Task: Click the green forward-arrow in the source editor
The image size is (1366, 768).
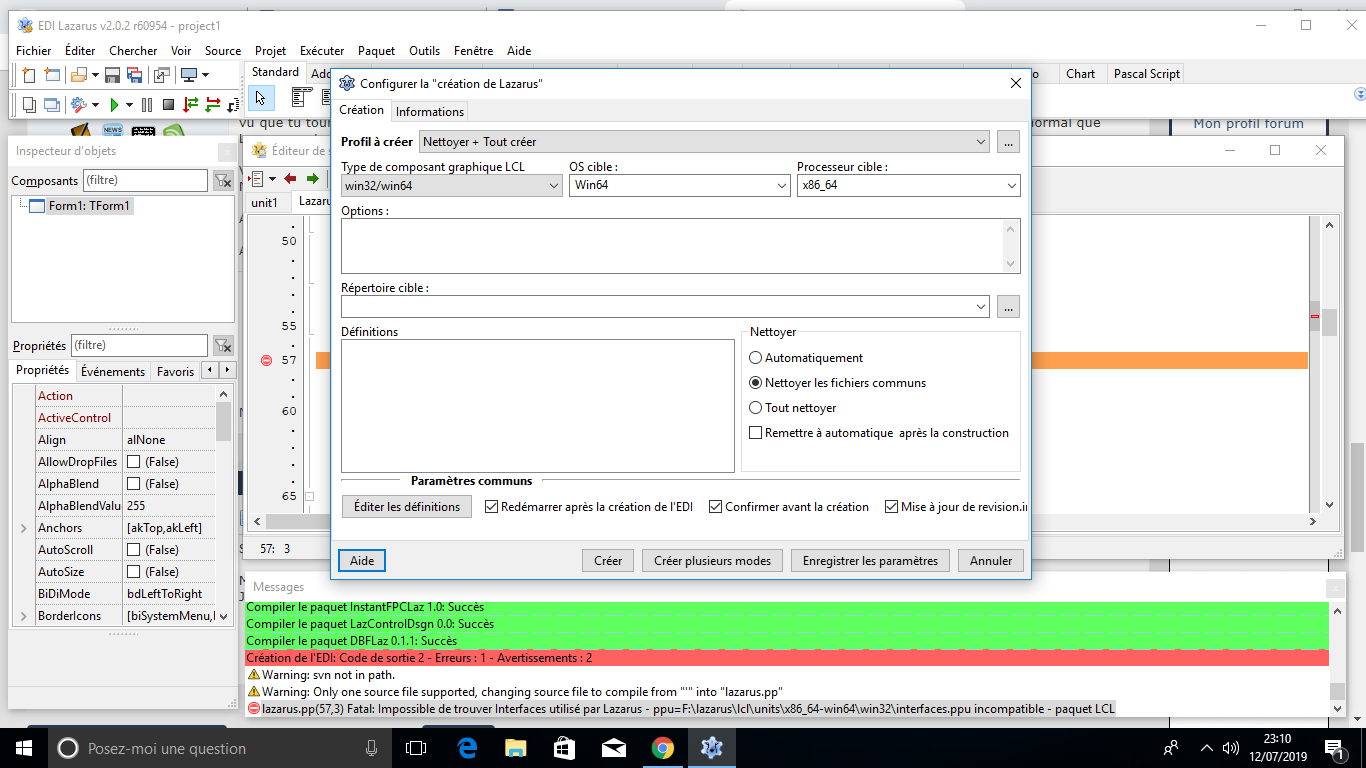Action: click(x=313, y=178)
